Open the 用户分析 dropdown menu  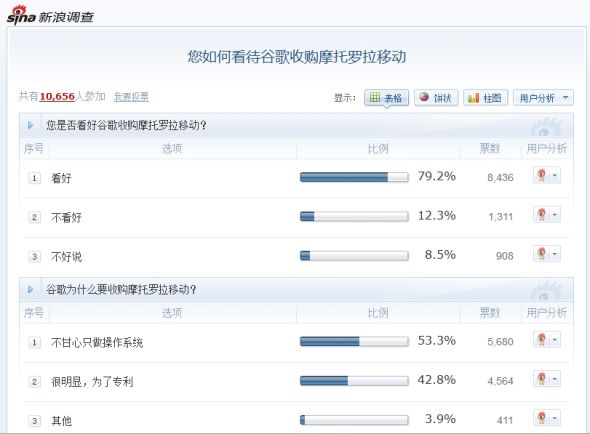click(543, 98)
